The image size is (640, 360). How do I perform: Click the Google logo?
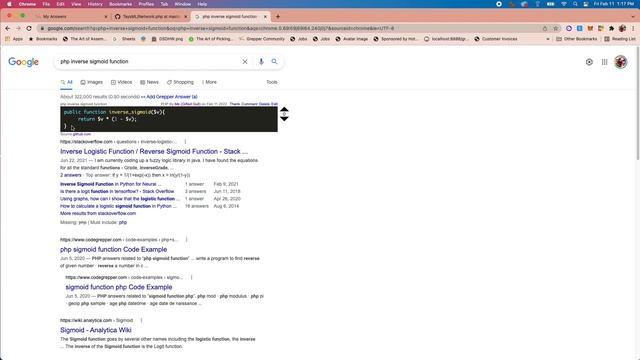coord(23,62)
